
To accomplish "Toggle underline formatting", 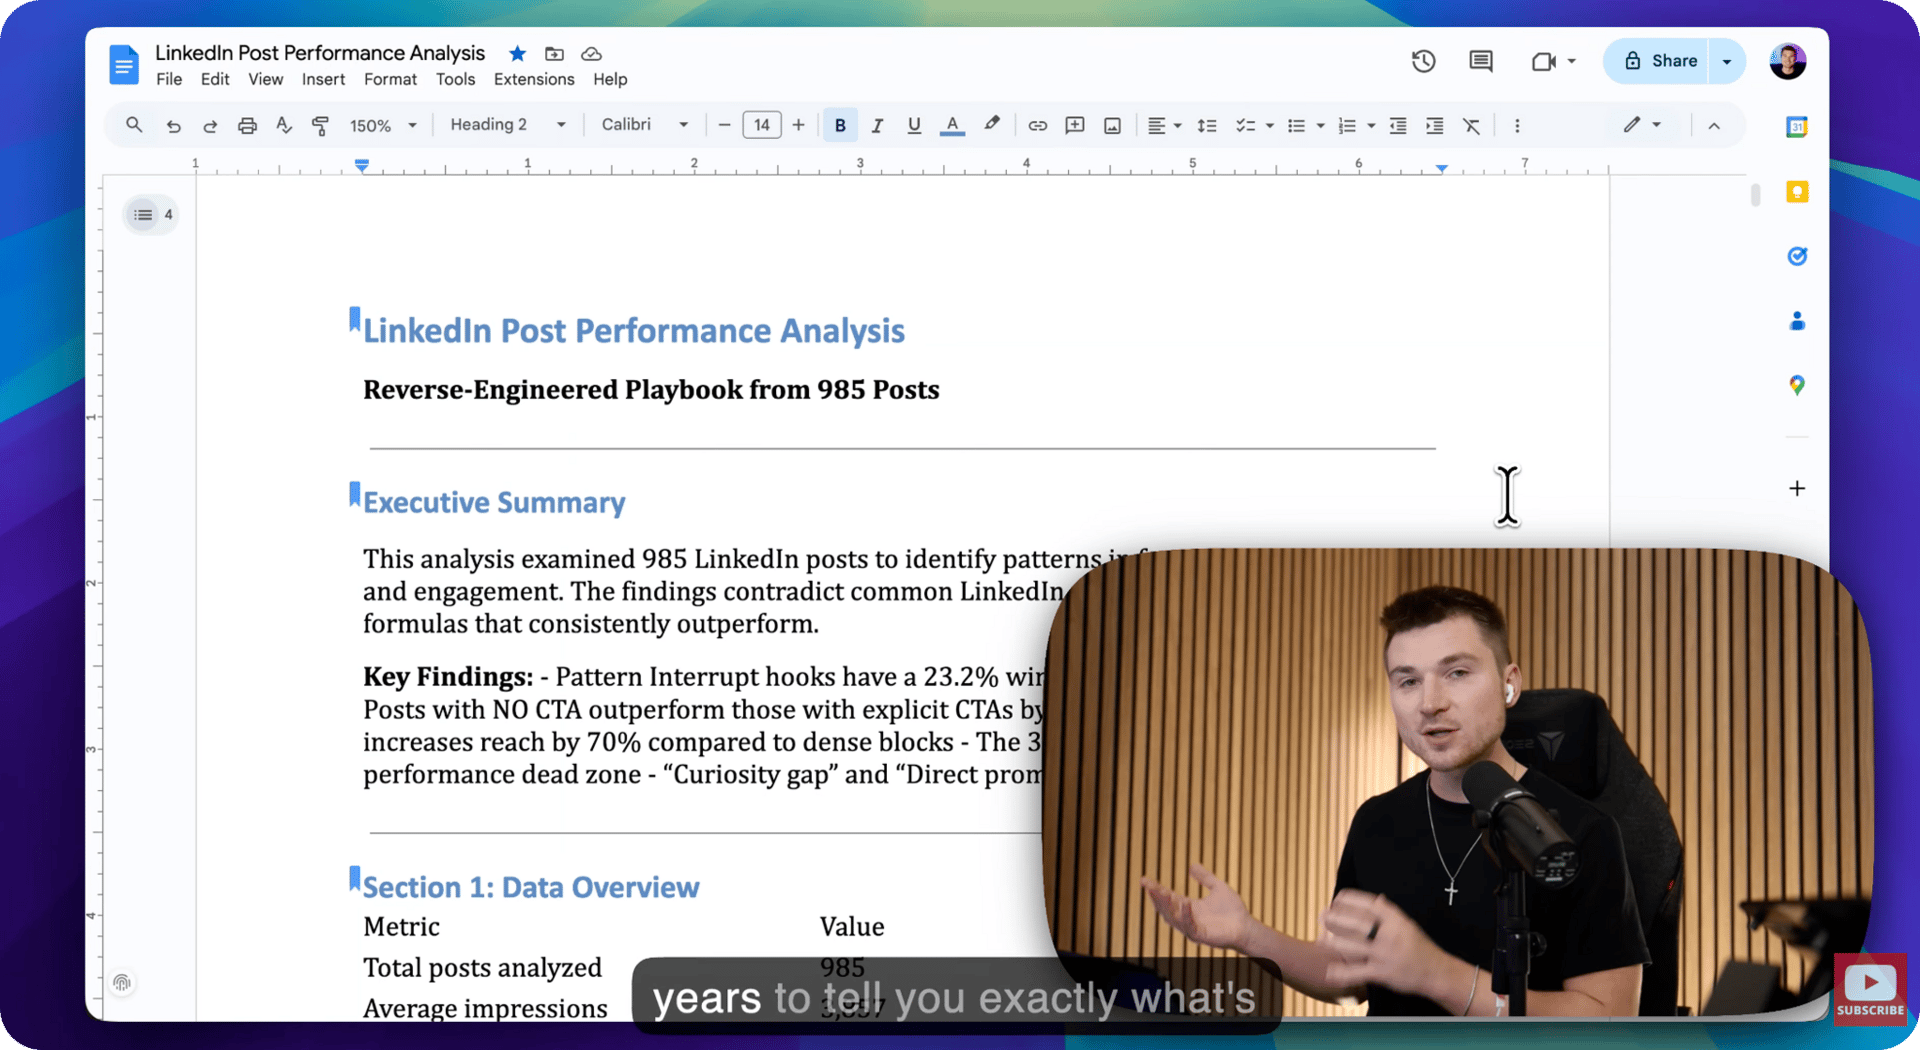I will (913, 126).
